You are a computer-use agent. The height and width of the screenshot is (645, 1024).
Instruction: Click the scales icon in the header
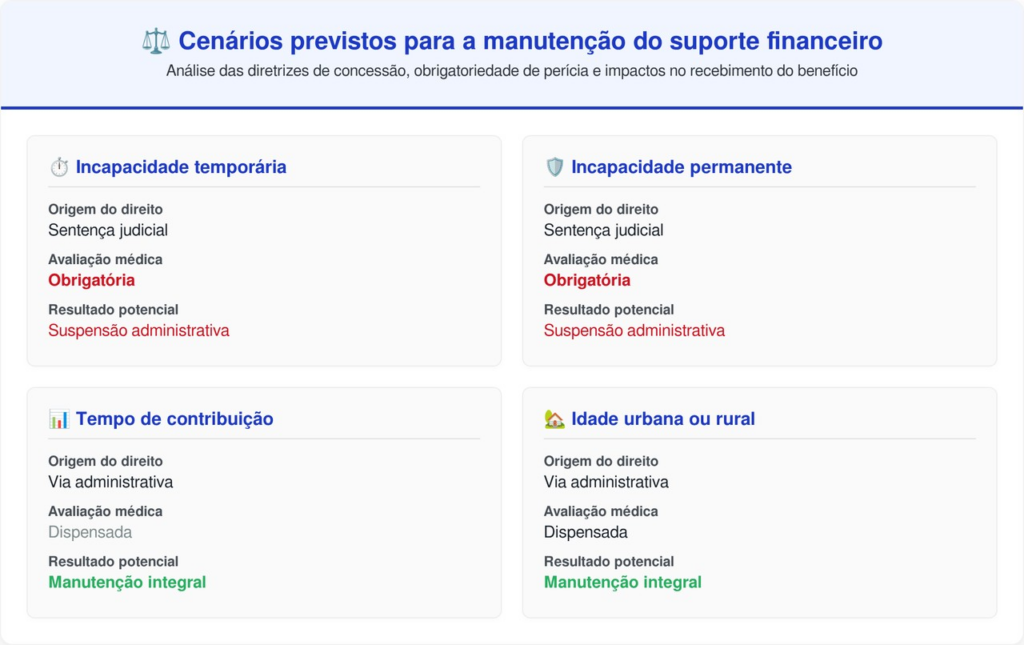click(x=156, y=41)
